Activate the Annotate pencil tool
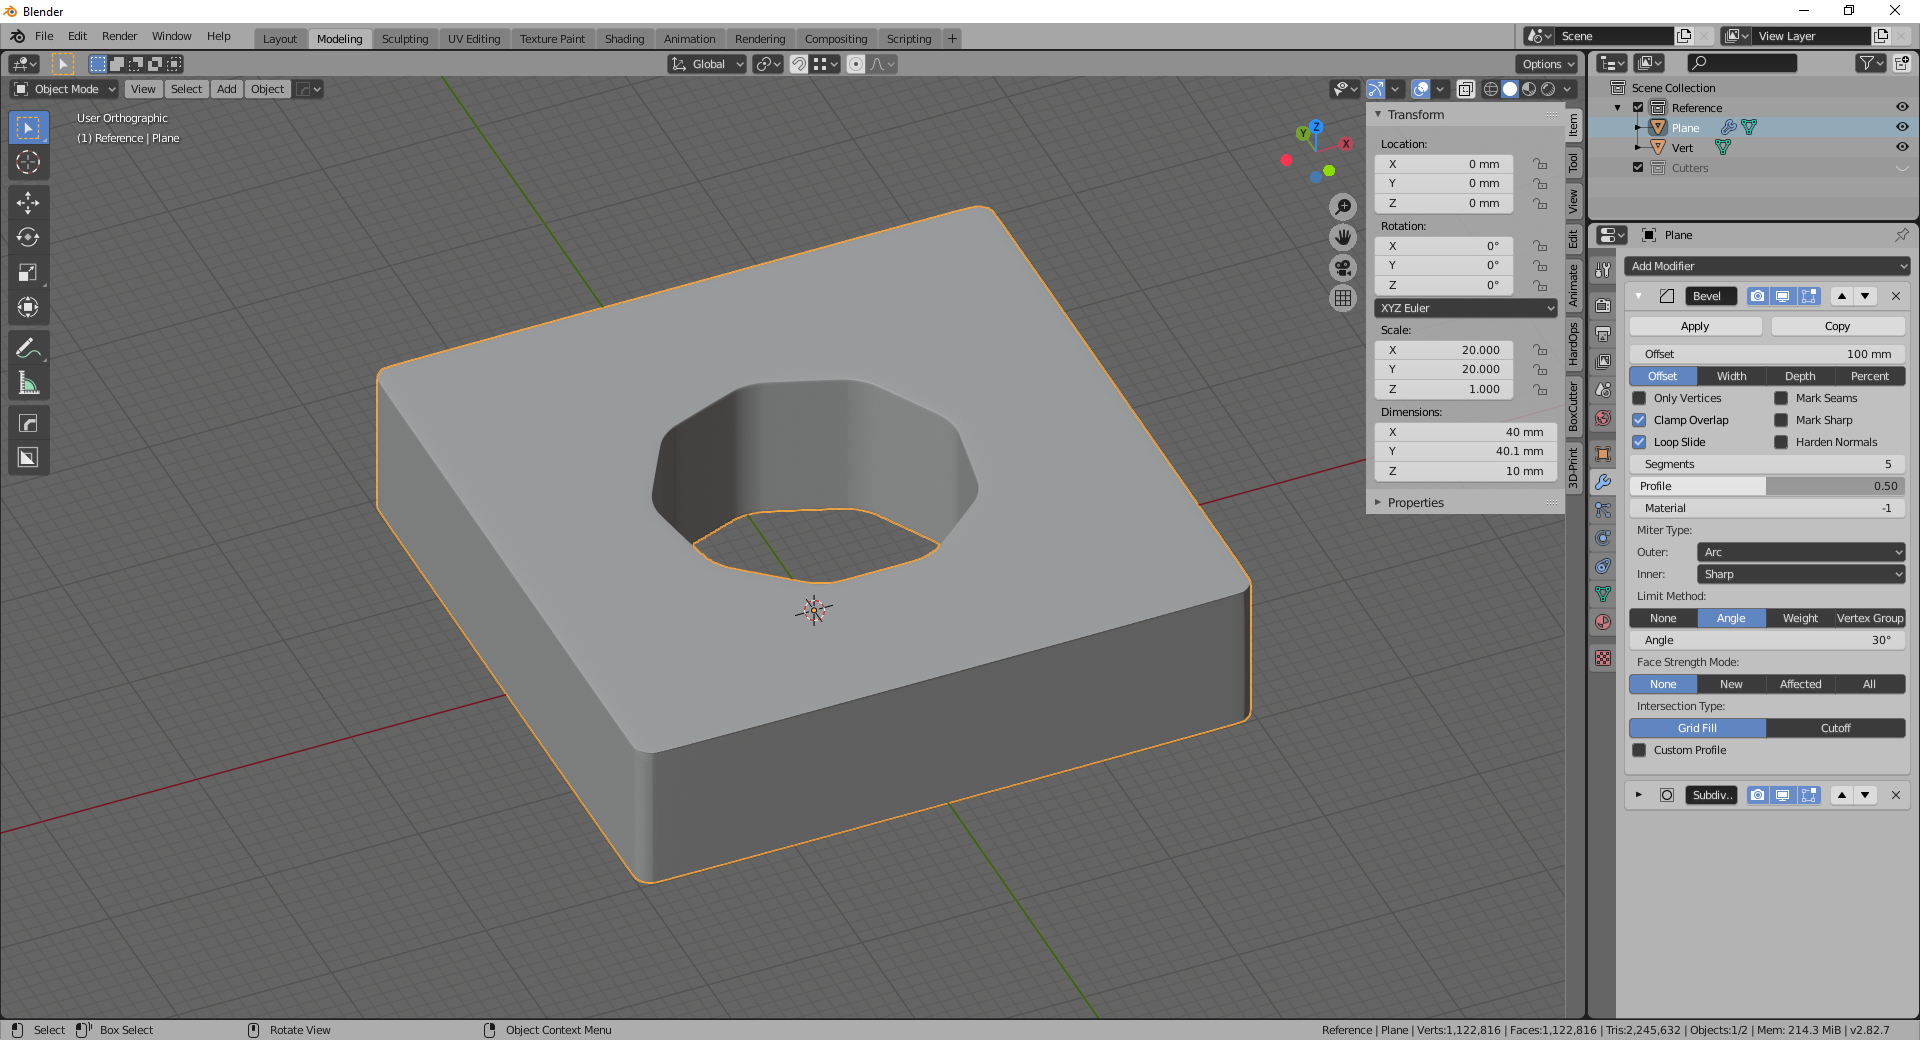The width and height of the screenshot is (1920, 1040). coord(28,348)
